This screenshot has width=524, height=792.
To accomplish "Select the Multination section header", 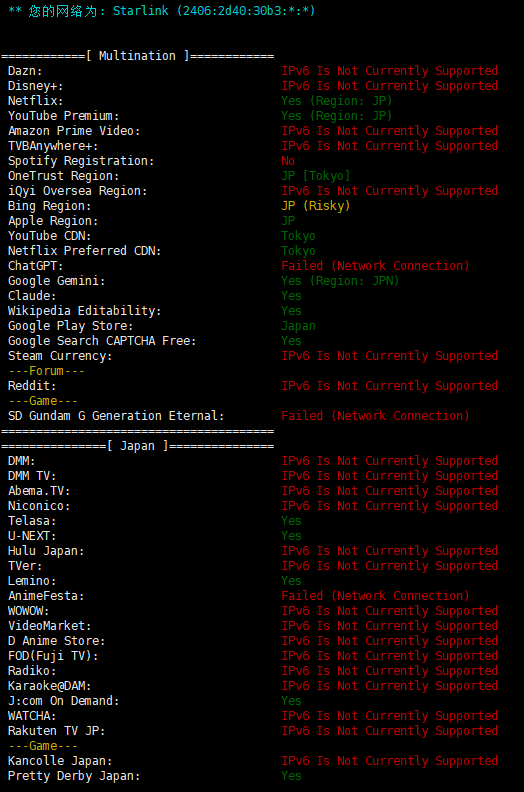I will (137, 56).
